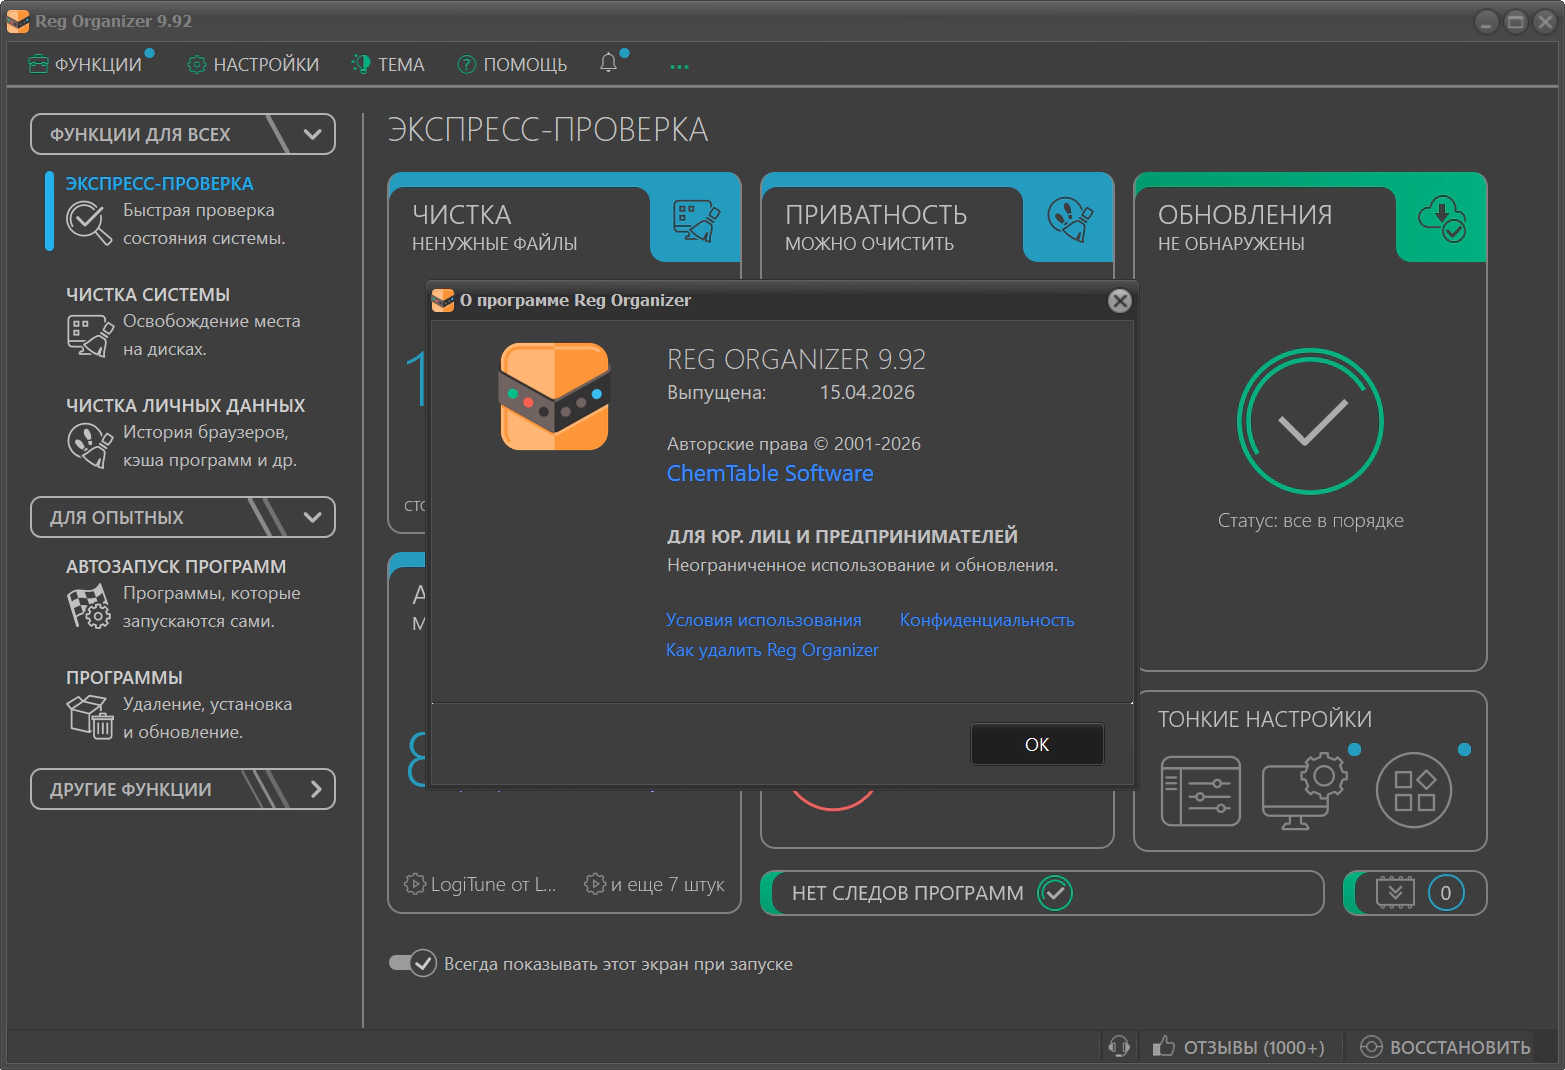Open the ФУНКЦИИ menu

coord(86,64)
